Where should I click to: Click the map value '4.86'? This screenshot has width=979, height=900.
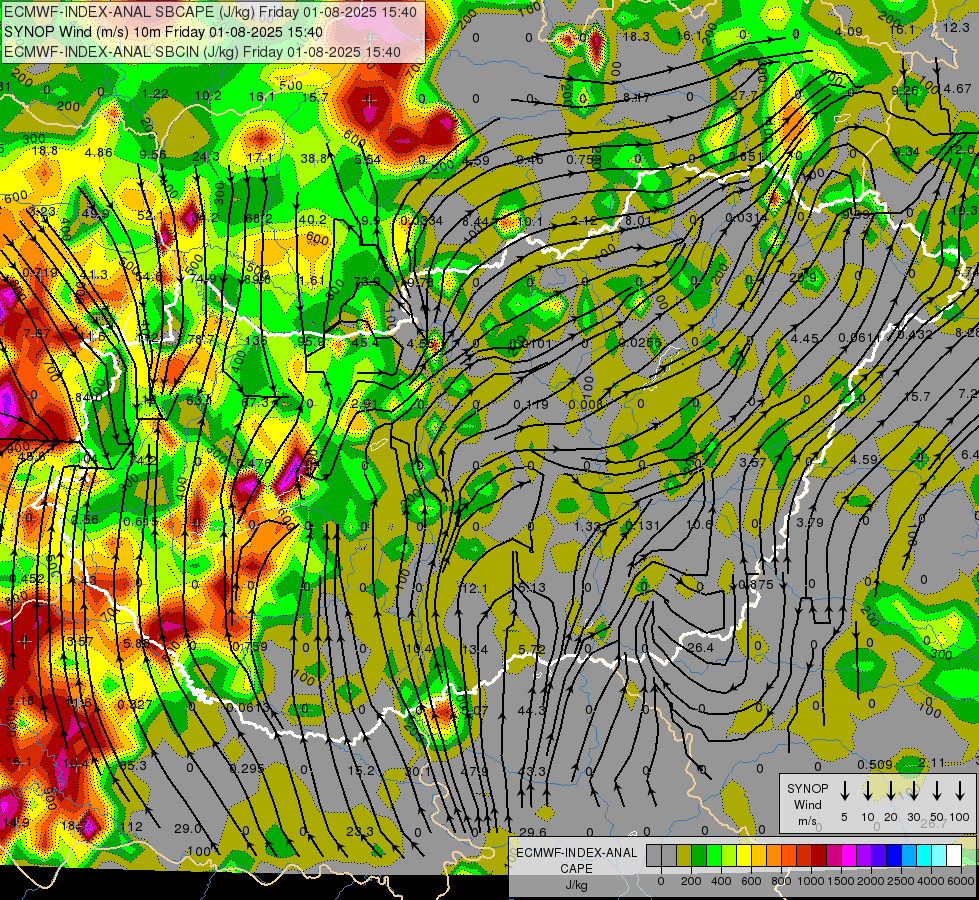coord(99,153)
